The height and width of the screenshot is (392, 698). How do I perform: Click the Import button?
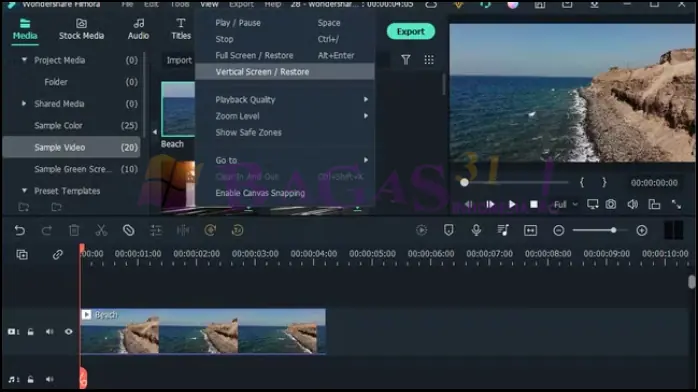179,60
